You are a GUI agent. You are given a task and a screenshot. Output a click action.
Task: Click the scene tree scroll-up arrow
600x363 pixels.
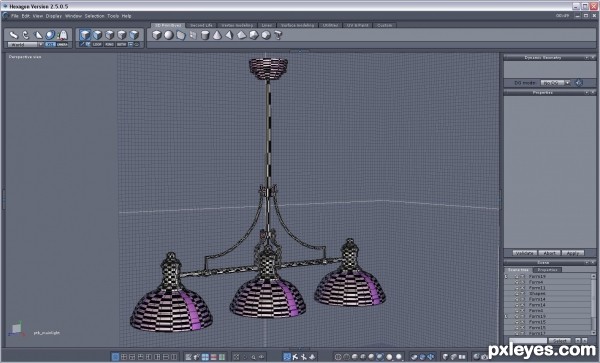click(x=593, y=276)
